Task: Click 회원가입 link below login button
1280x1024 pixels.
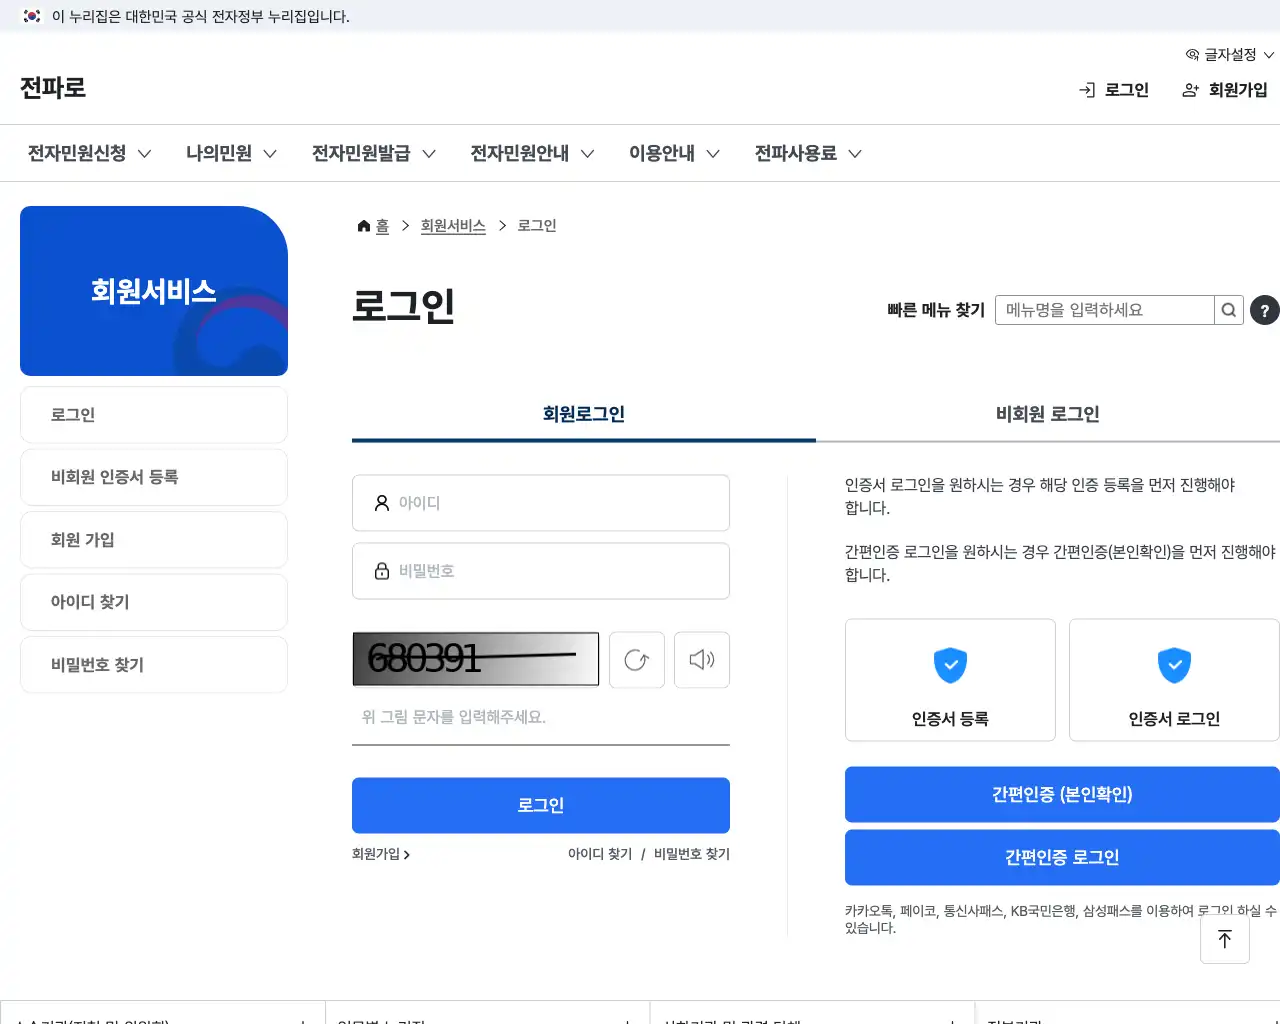Action: coord(381,854)
